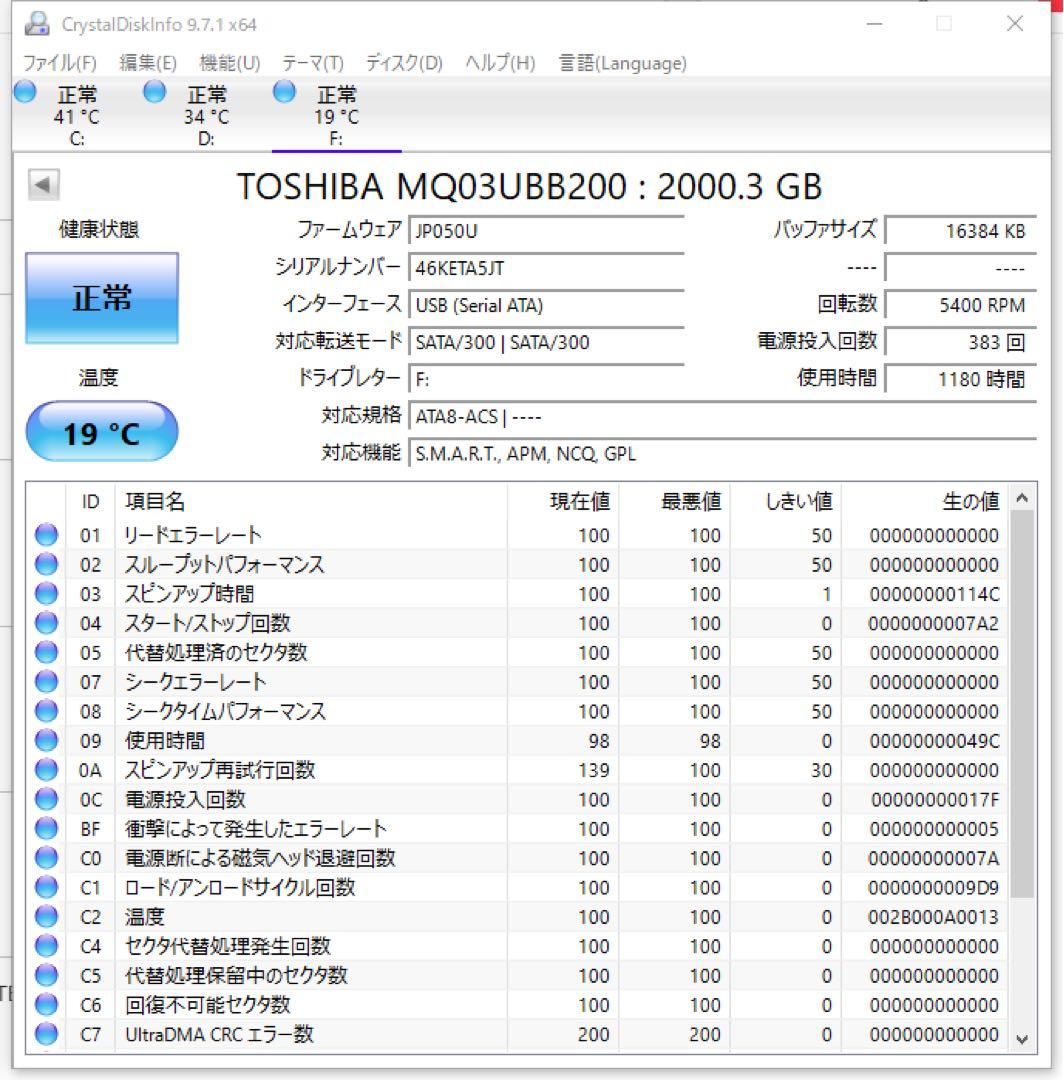Select the indicator beside スピンアップ時間

[x=45, y=594]
